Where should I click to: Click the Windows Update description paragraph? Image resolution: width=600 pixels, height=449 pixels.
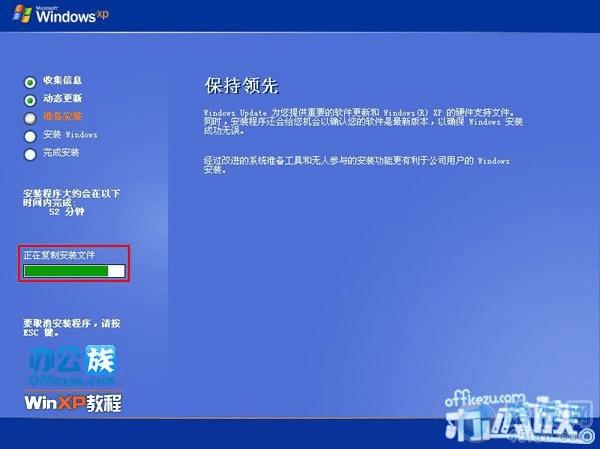363,121
